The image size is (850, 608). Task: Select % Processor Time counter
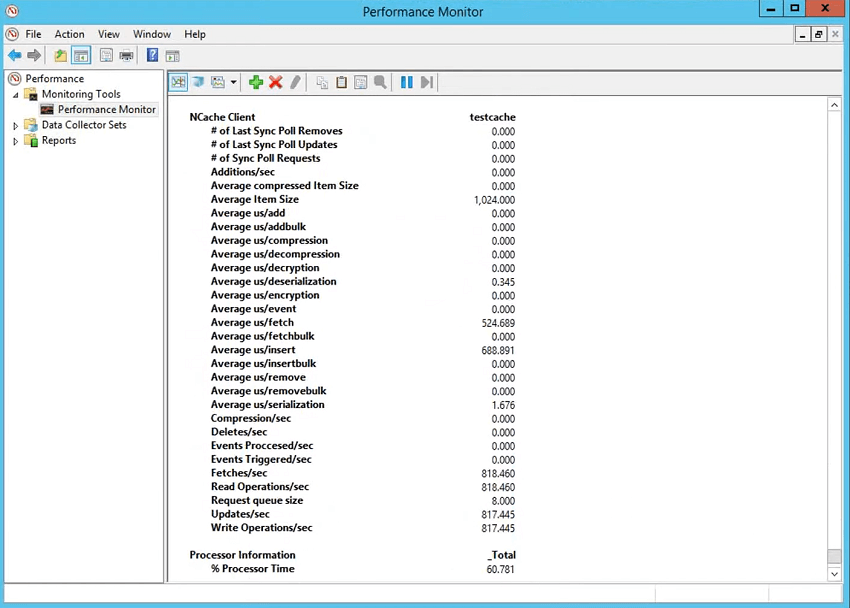pos(253,568)
